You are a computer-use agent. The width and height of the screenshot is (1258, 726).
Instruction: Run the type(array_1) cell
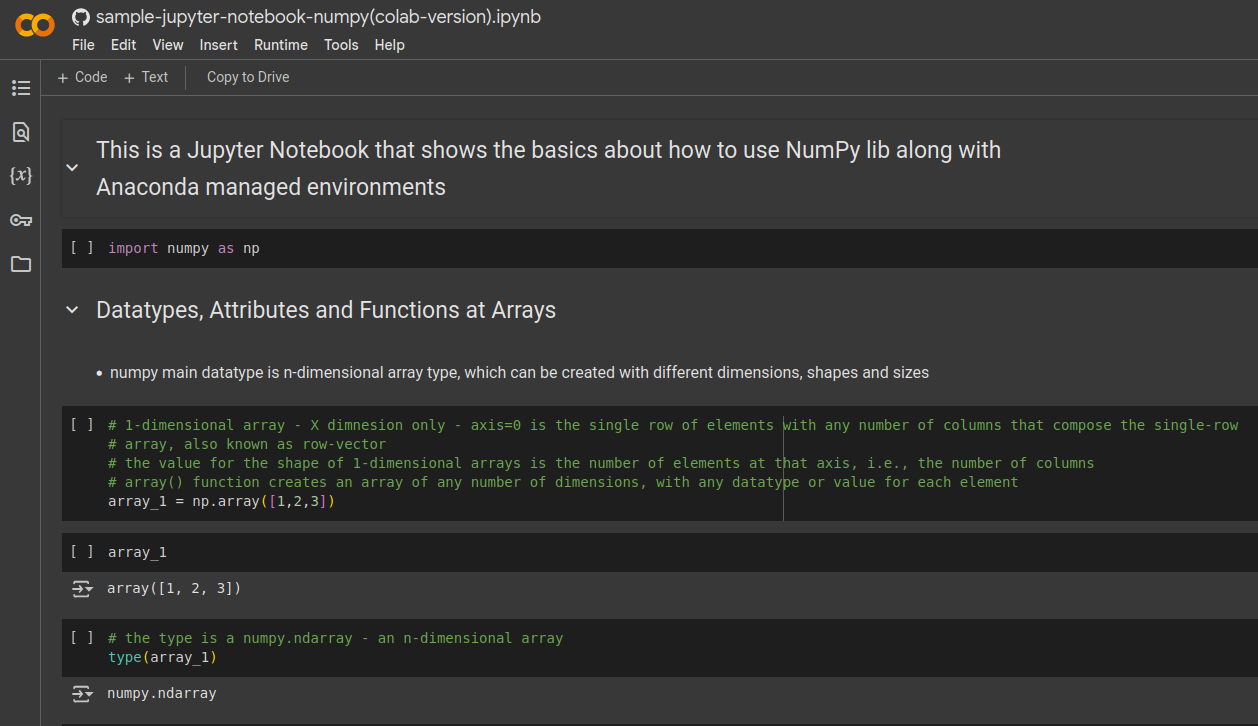(82, 638)
